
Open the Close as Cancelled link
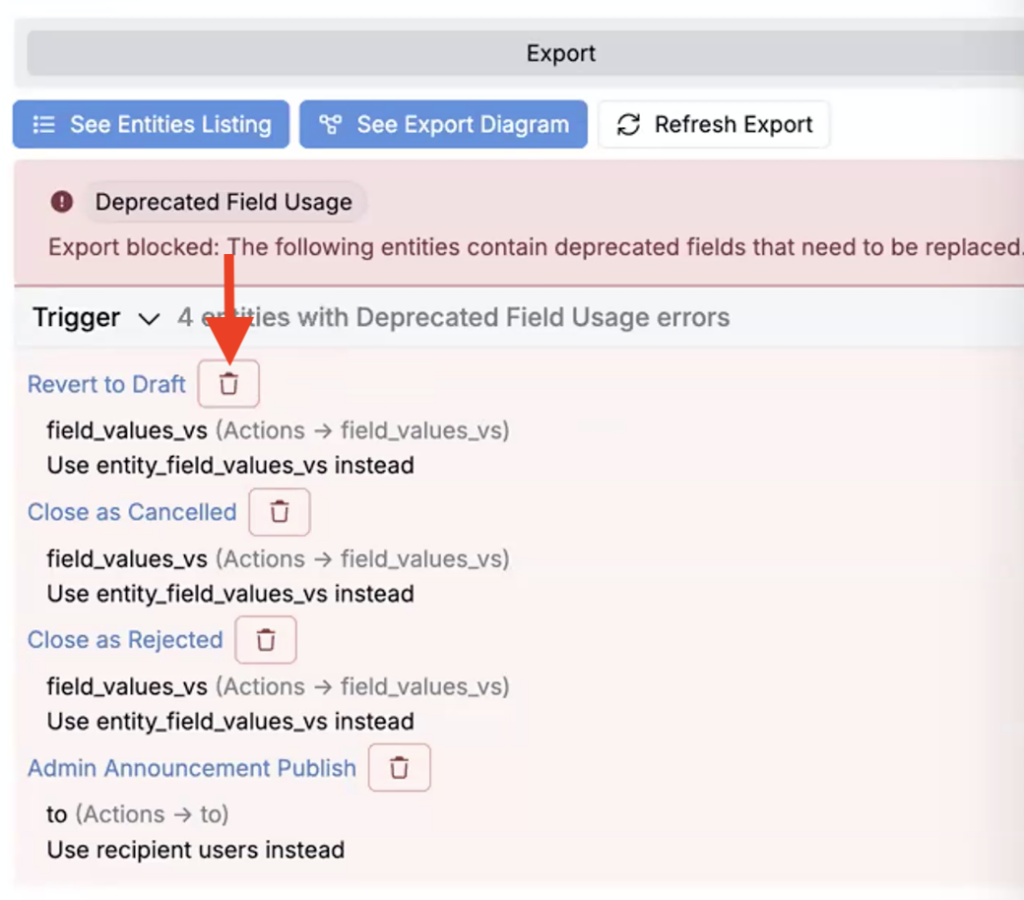tap(132, 512)
